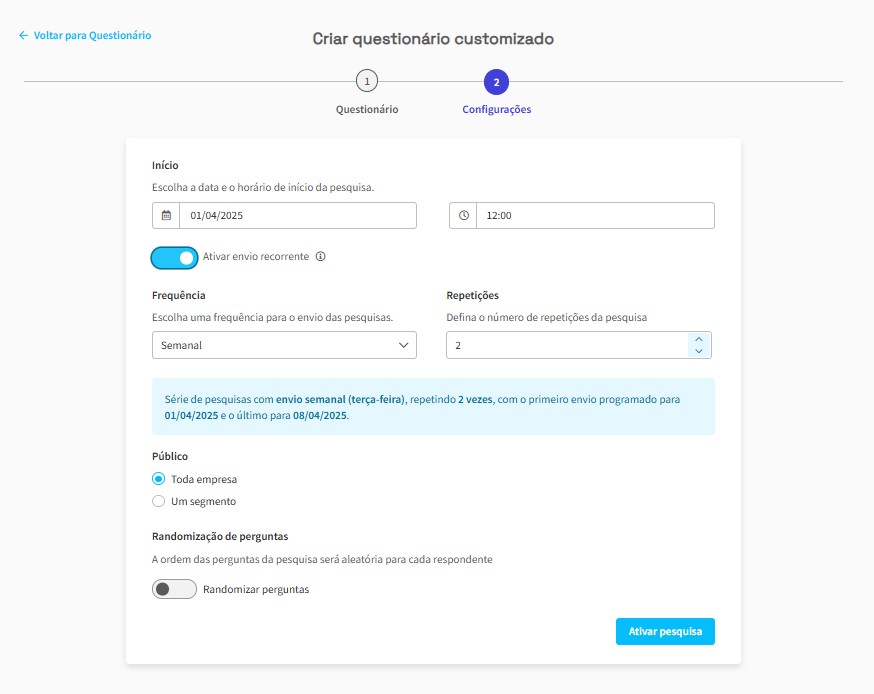Enable Randomizar perguntas toggle
This screenshot has height=694, width=874.
(x=174, y=589)
